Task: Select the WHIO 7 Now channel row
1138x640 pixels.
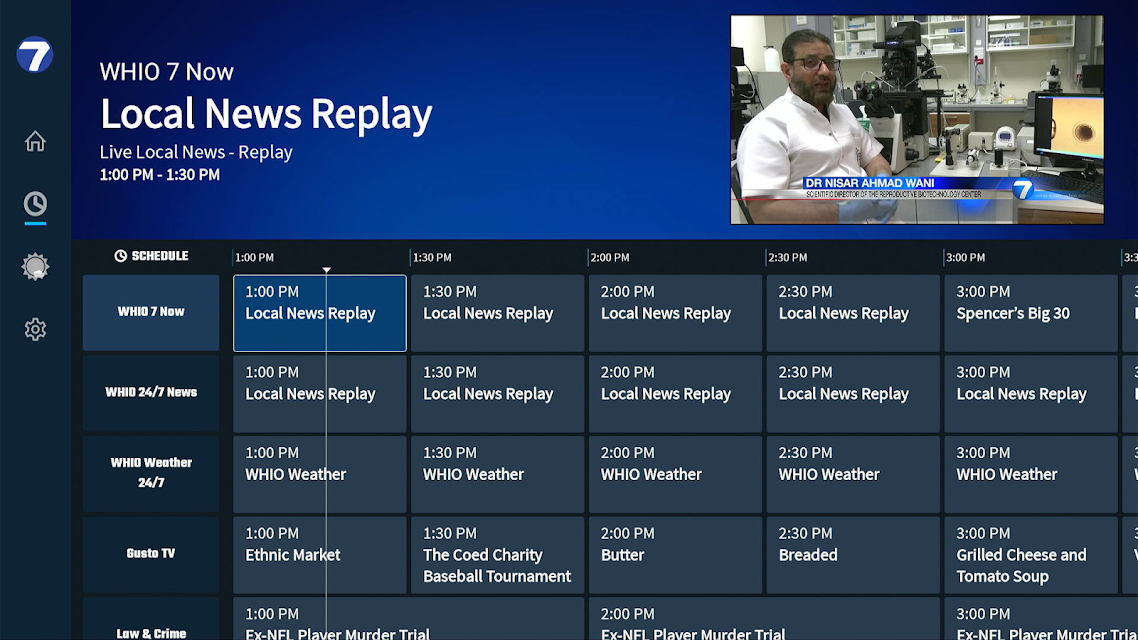Action: pos(151,313)
